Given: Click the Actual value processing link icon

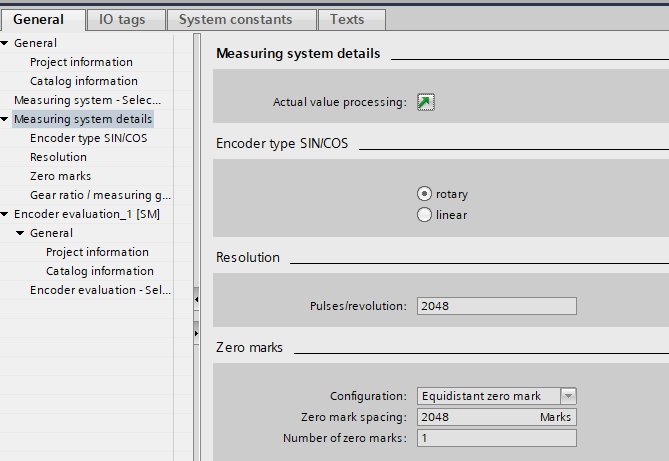Looking at the screenshot, I should click(x=426, y=102).
